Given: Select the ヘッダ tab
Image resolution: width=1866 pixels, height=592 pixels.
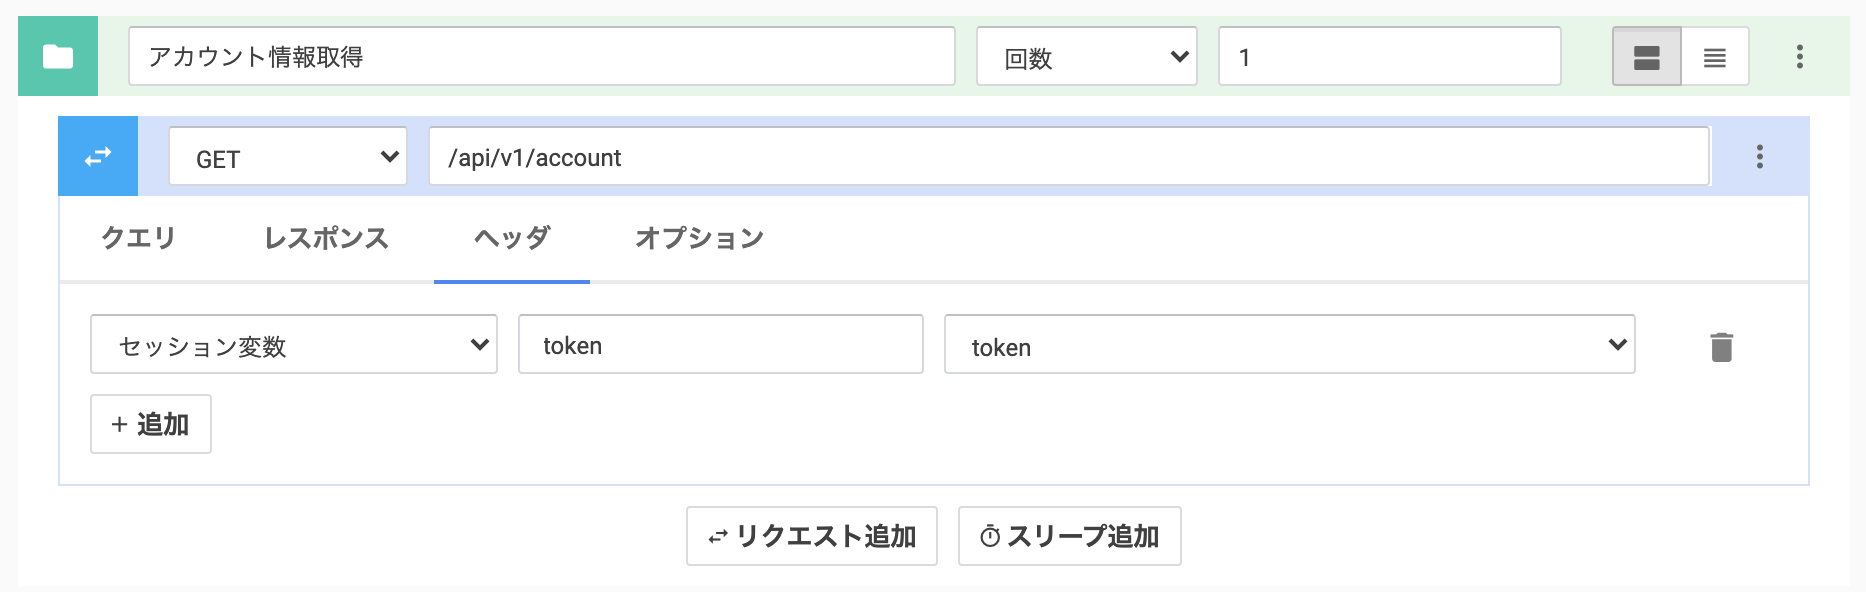Looking at the screenshot, I should point(511,238).
